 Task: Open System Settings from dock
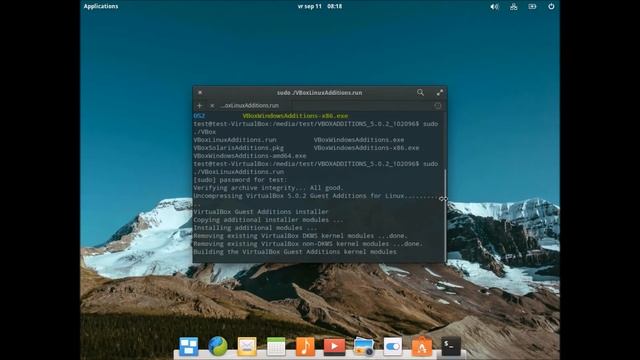(393, 347)
